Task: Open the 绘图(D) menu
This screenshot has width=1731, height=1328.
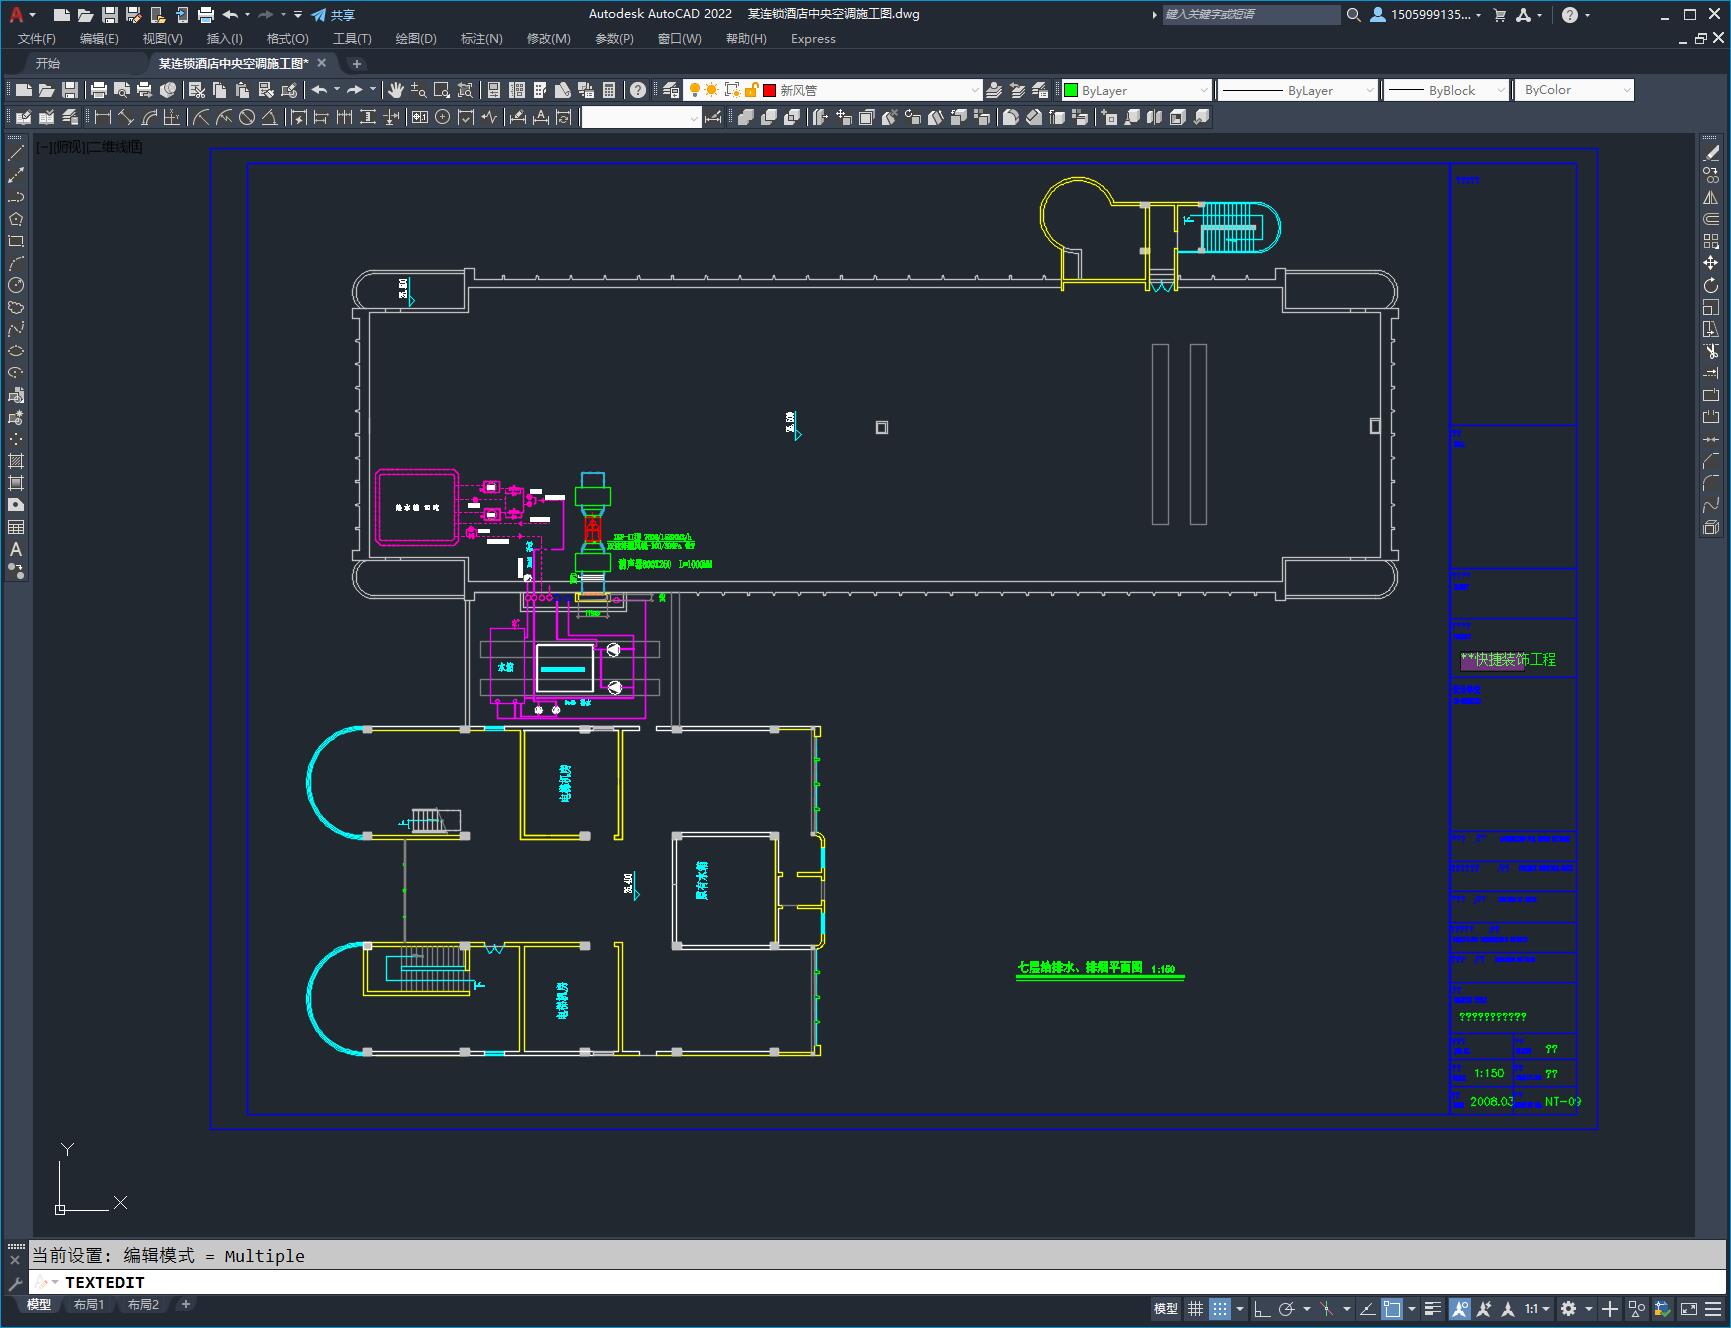Action: click(415, 39)
